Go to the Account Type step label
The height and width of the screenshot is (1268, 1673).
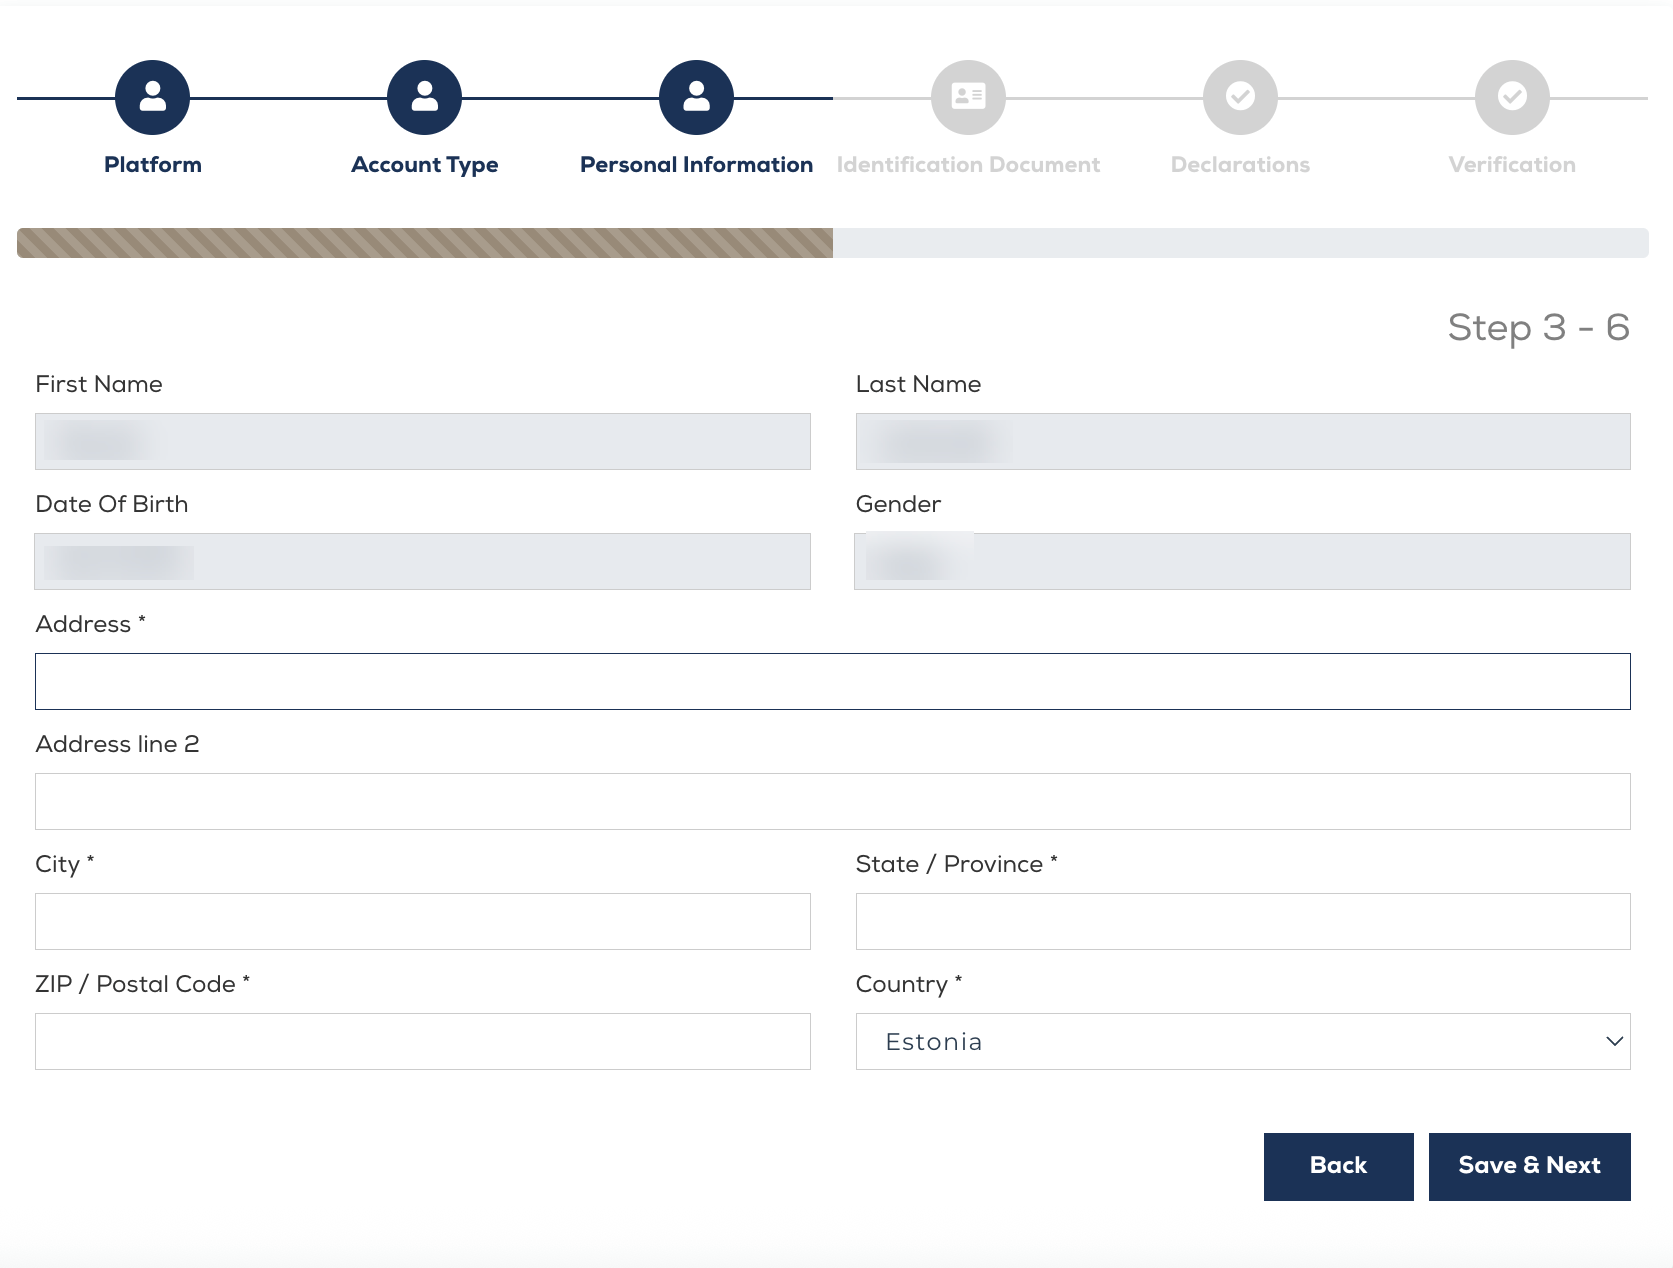[424, 165]
